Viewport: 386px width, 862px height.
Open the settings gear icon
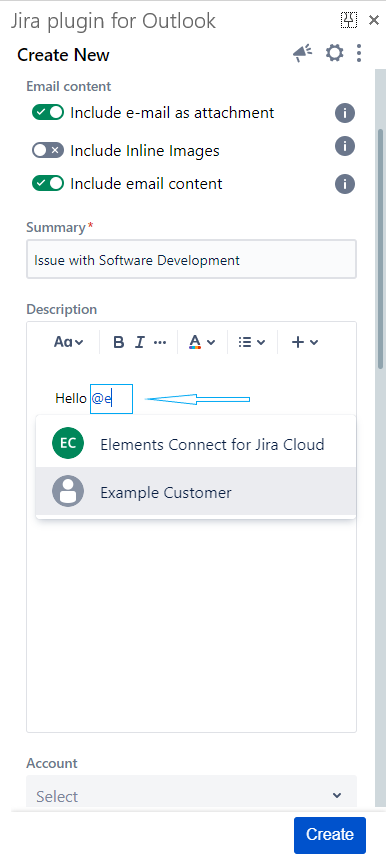point(334,53)
